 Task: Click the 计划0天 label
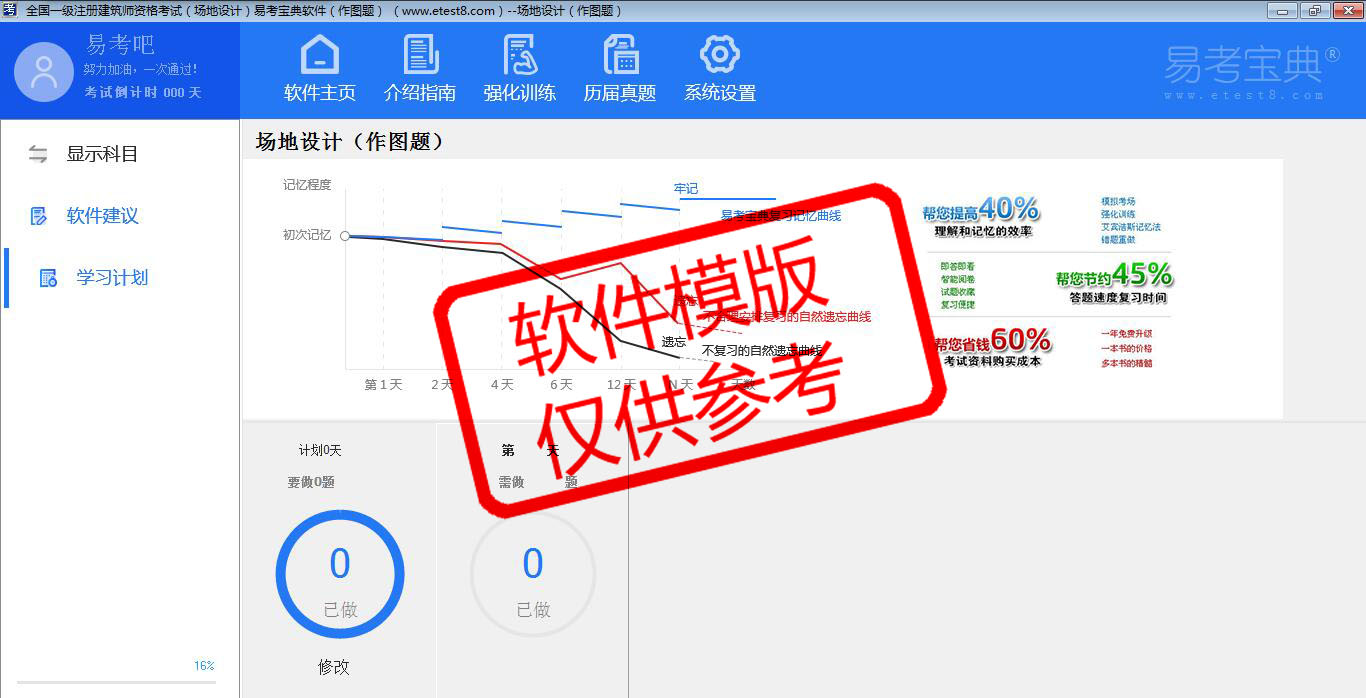tap(320, 451)
